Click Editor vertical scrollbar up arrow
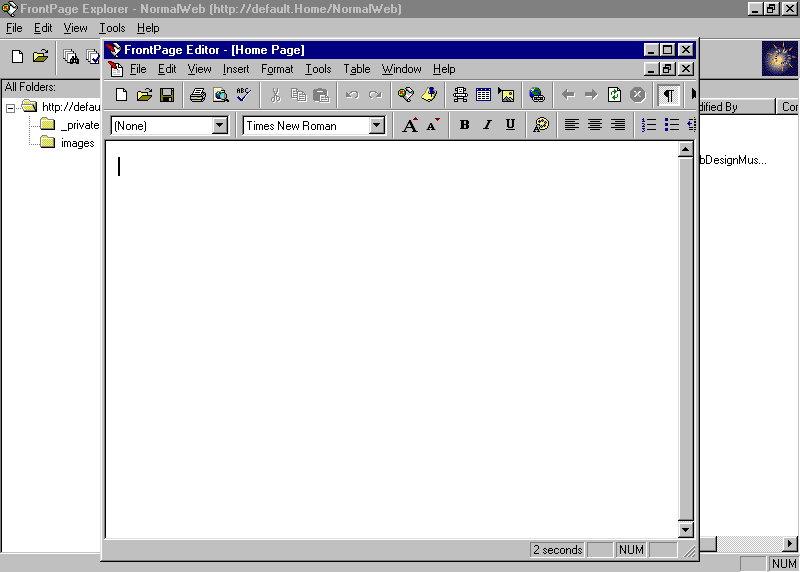This screenshot has width=800, height=572. [x=685, y=150]
